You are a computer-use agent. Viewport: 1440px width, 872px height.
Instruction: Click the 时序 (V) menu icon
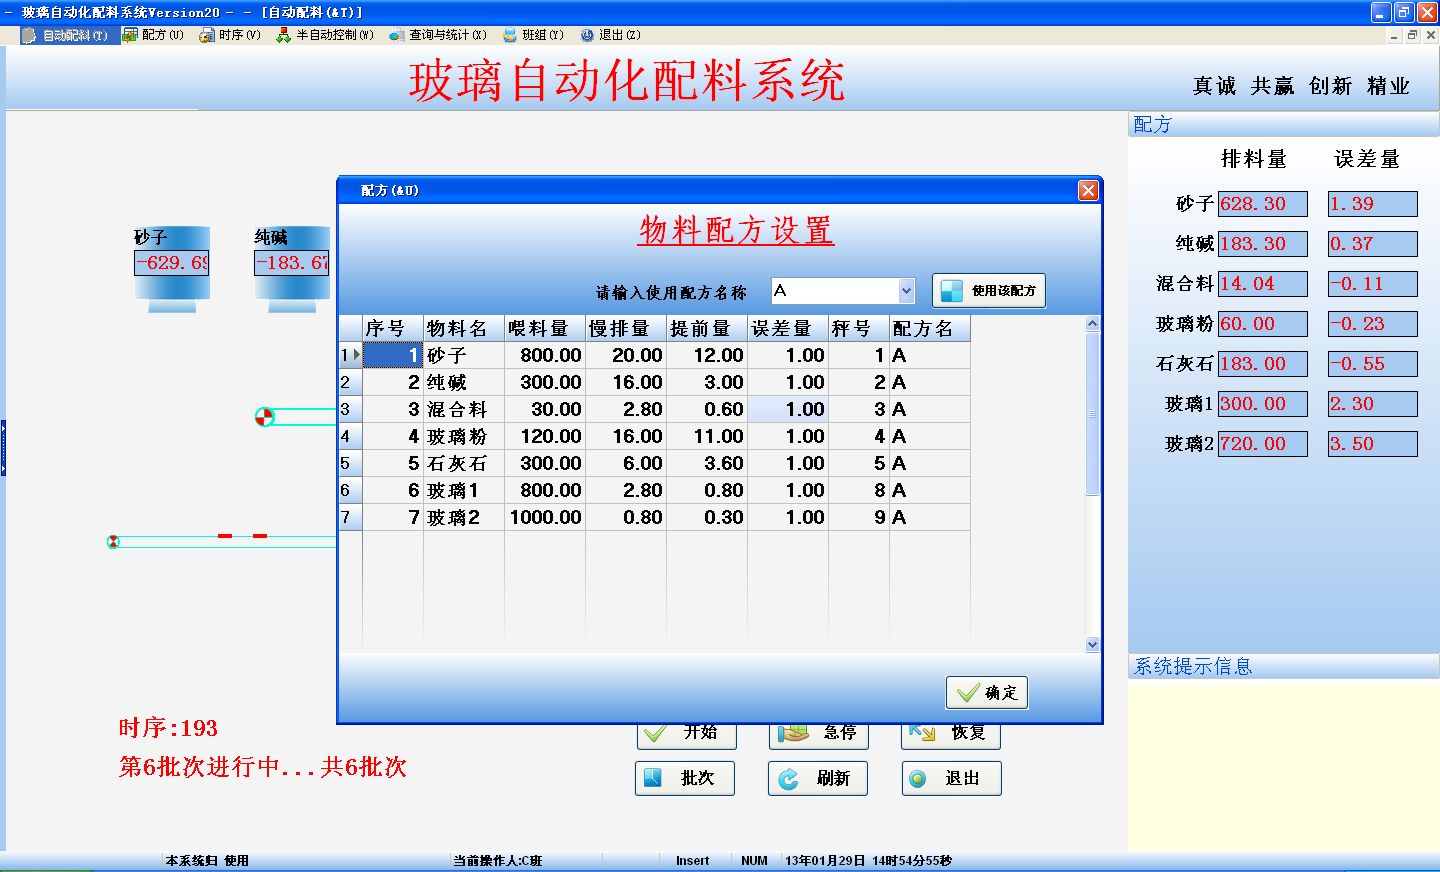[x=207, y=35]
